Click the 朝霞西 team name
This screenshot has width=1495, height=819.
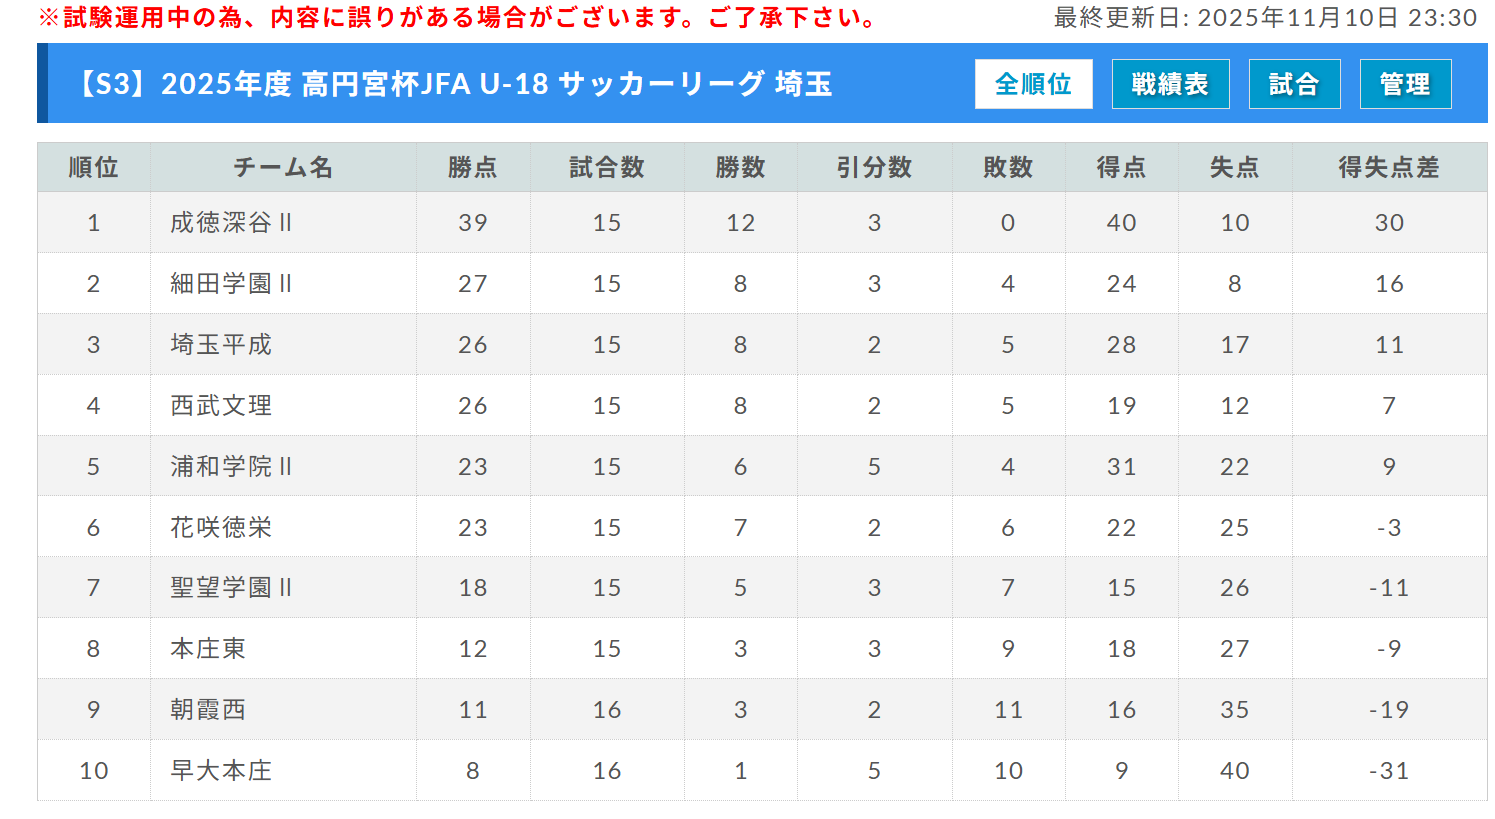208,710
